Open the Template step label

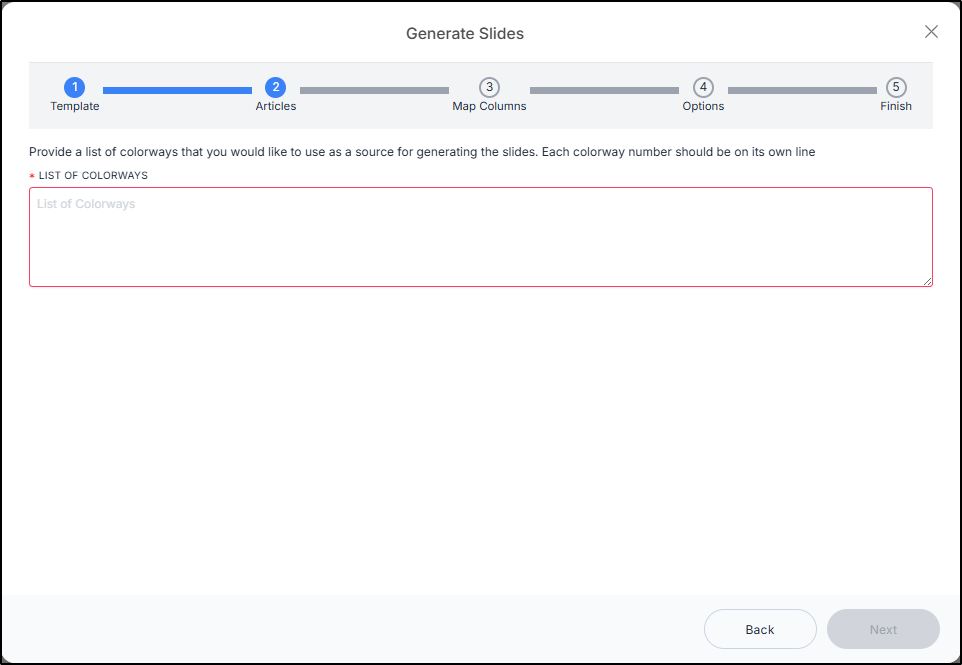point(74,106)
